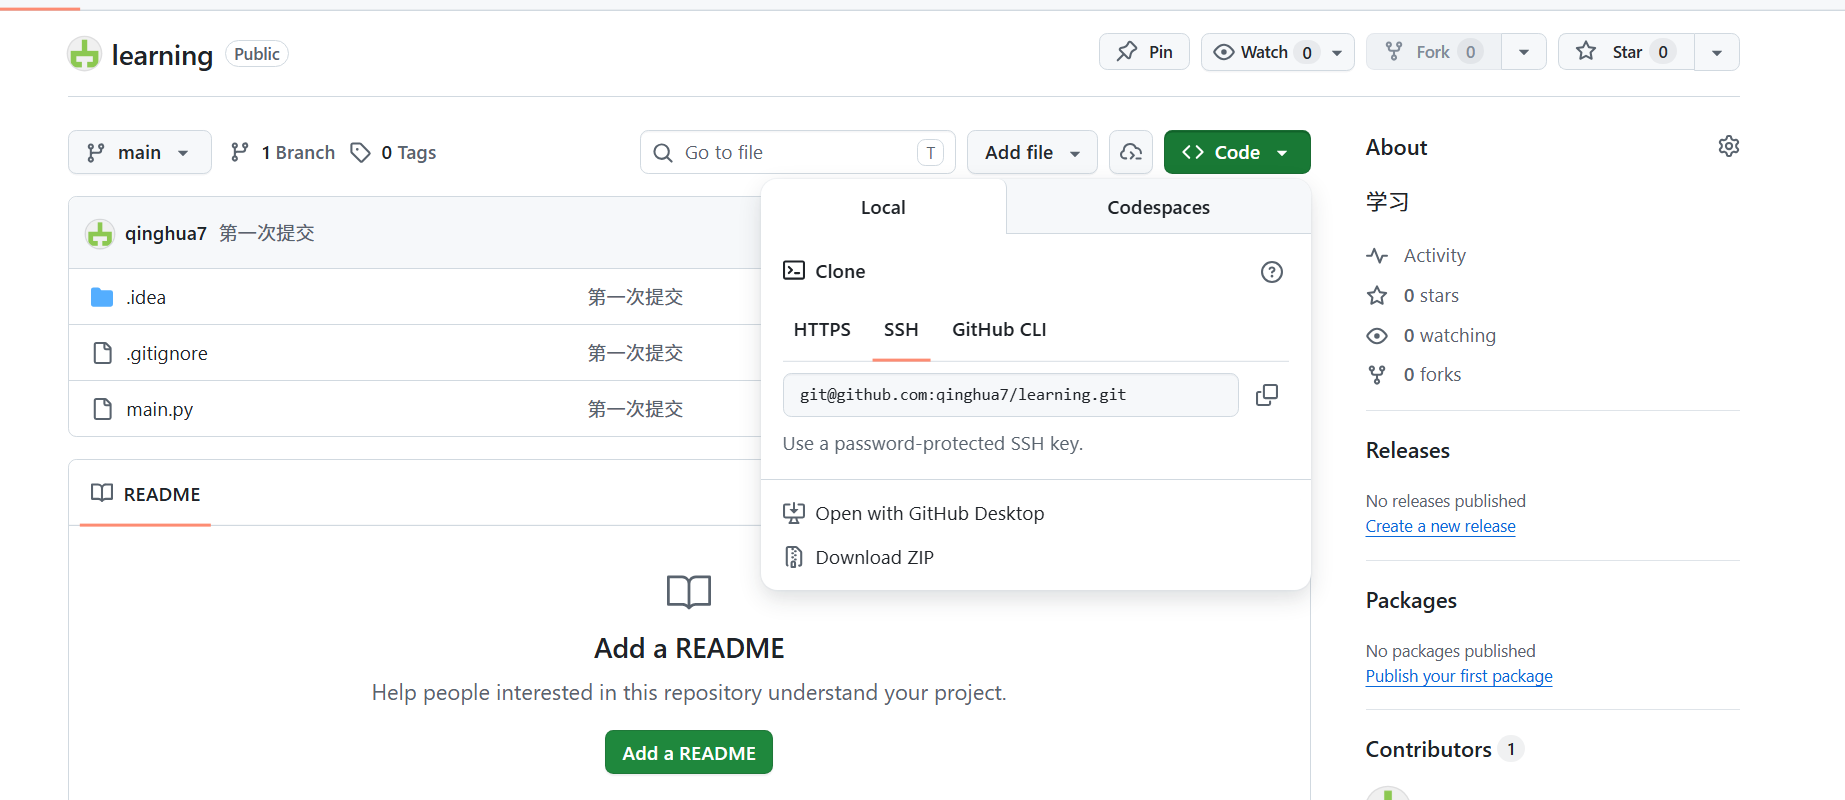Viewport: 1845px width, 800px height.
Task: Open the commit message on the .gitignore row
Action: [635, 353]
